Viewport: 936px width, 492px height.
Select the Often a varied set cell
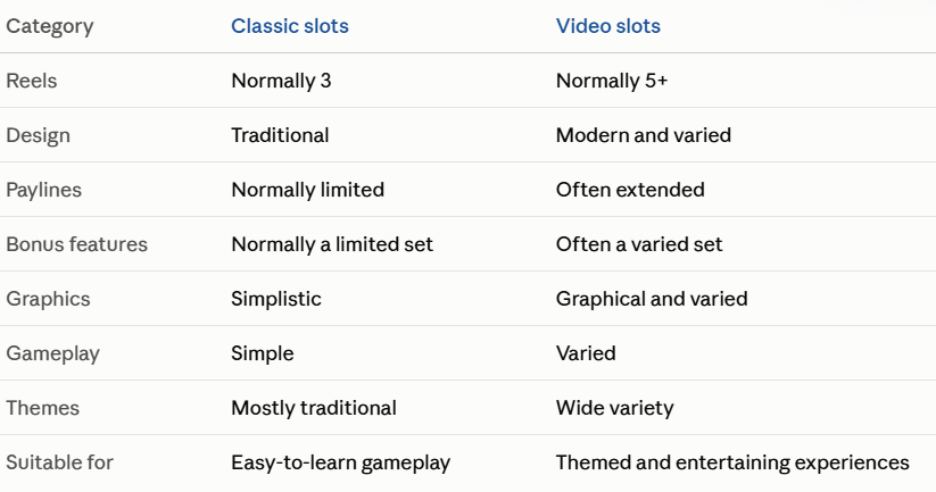tap(639, 244)
